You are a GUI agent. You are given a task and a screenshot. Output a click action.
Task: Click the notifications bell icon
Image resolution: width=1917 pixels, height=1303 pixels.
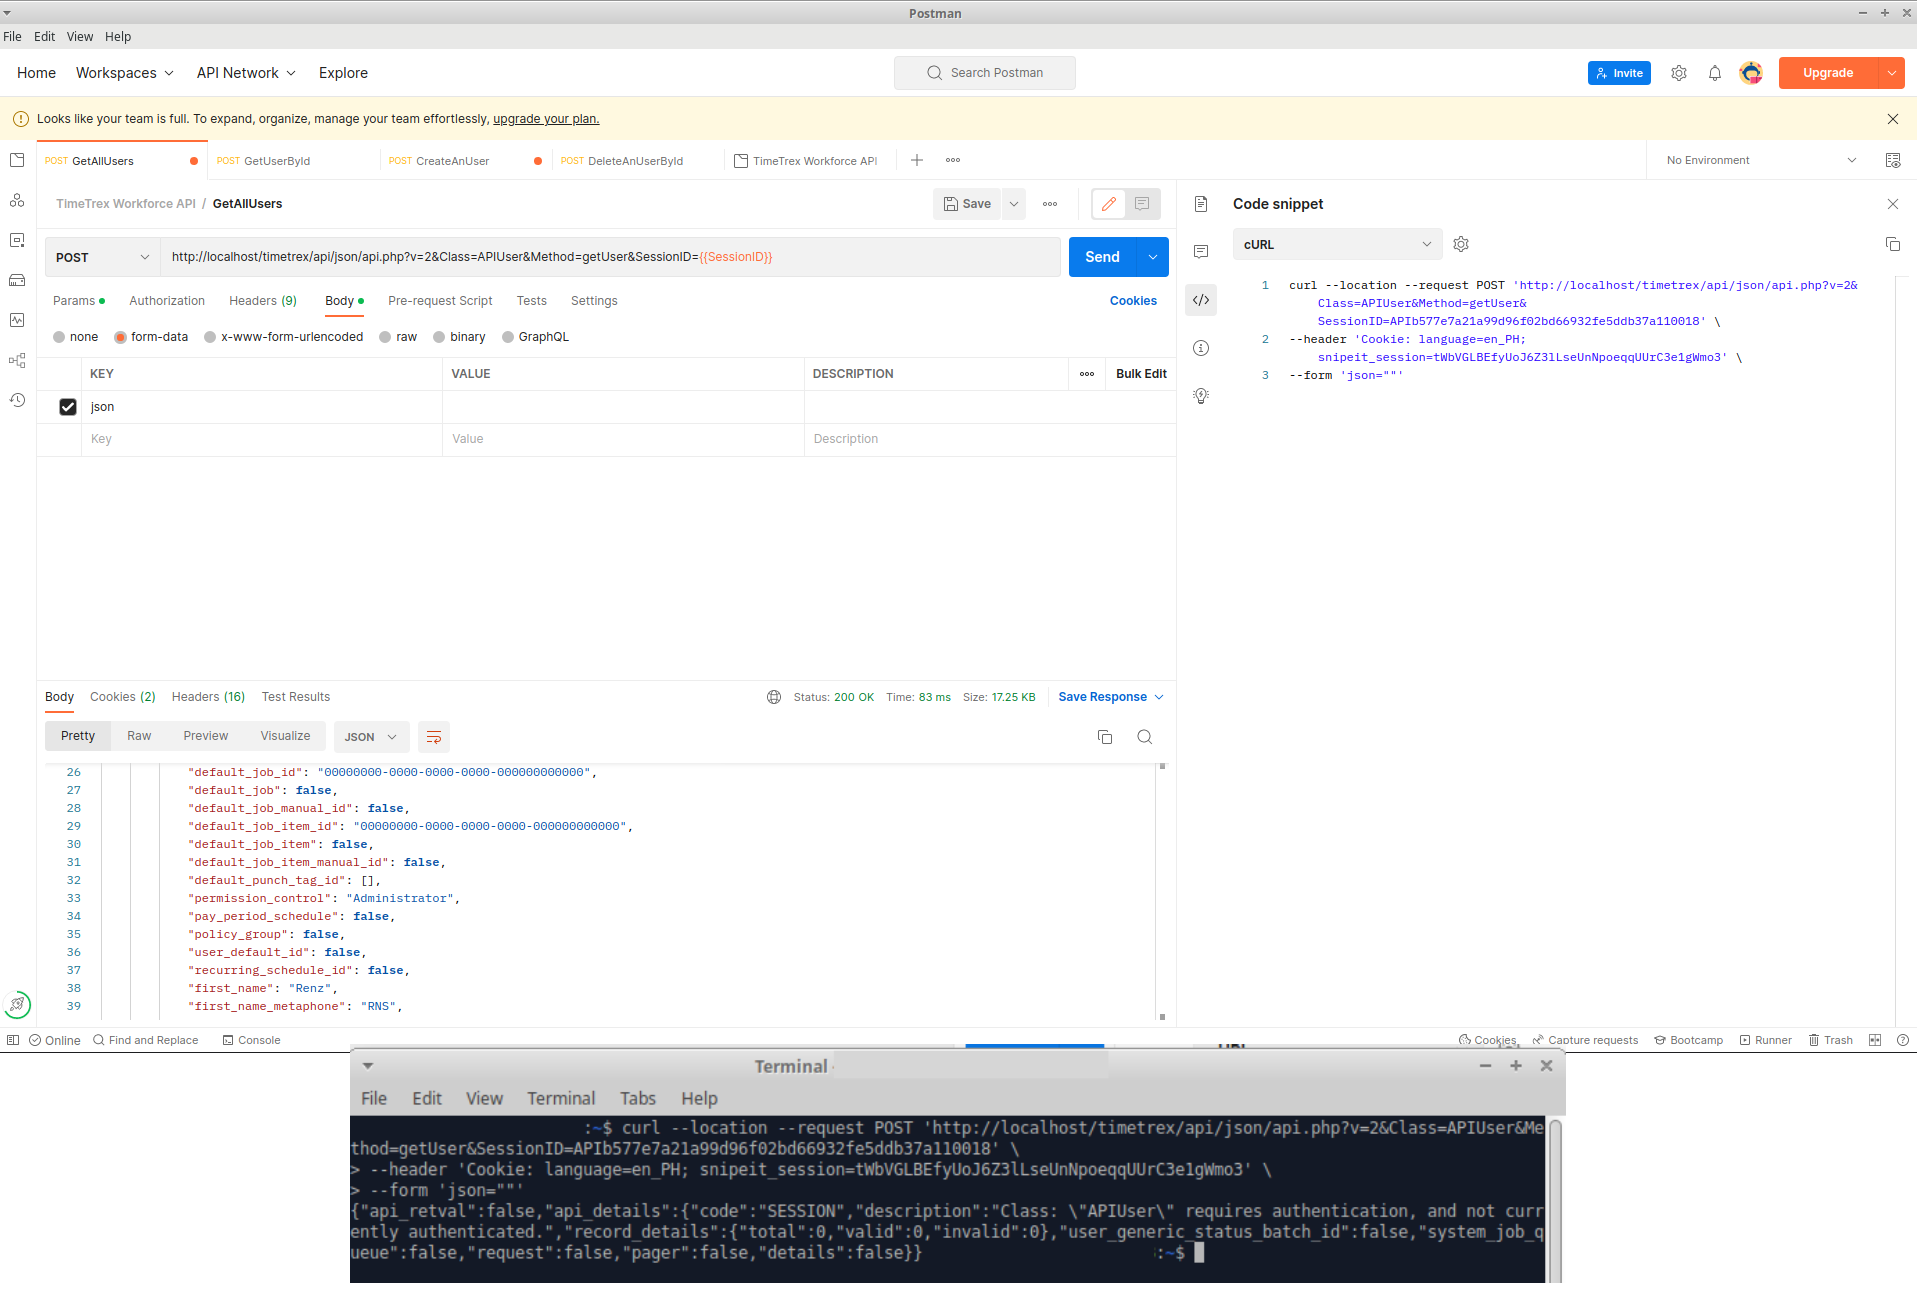pos(1715,73)
